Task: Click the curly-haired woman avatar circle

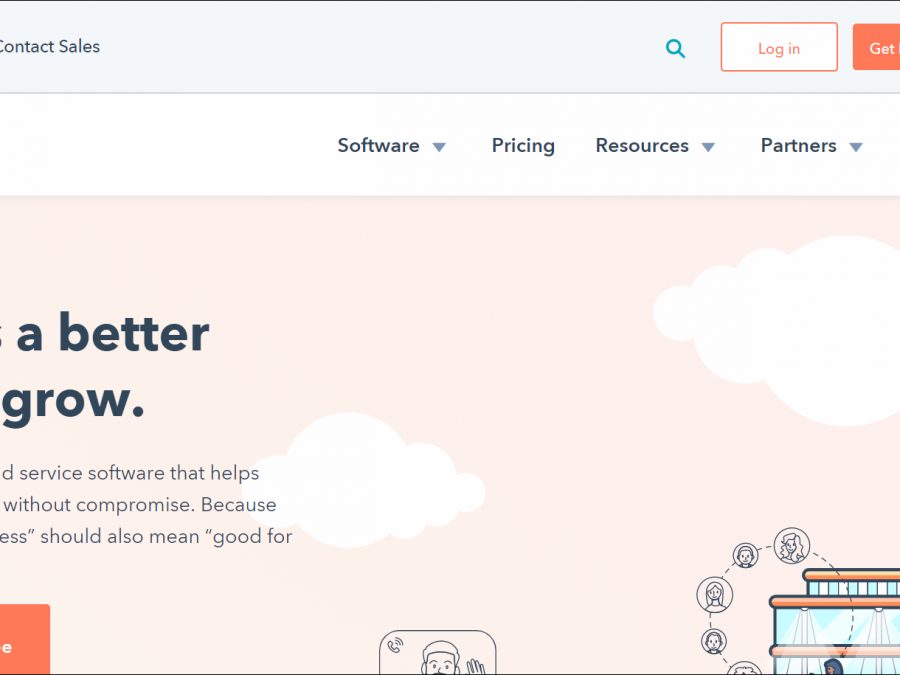Action: click(x=791, y=546)
